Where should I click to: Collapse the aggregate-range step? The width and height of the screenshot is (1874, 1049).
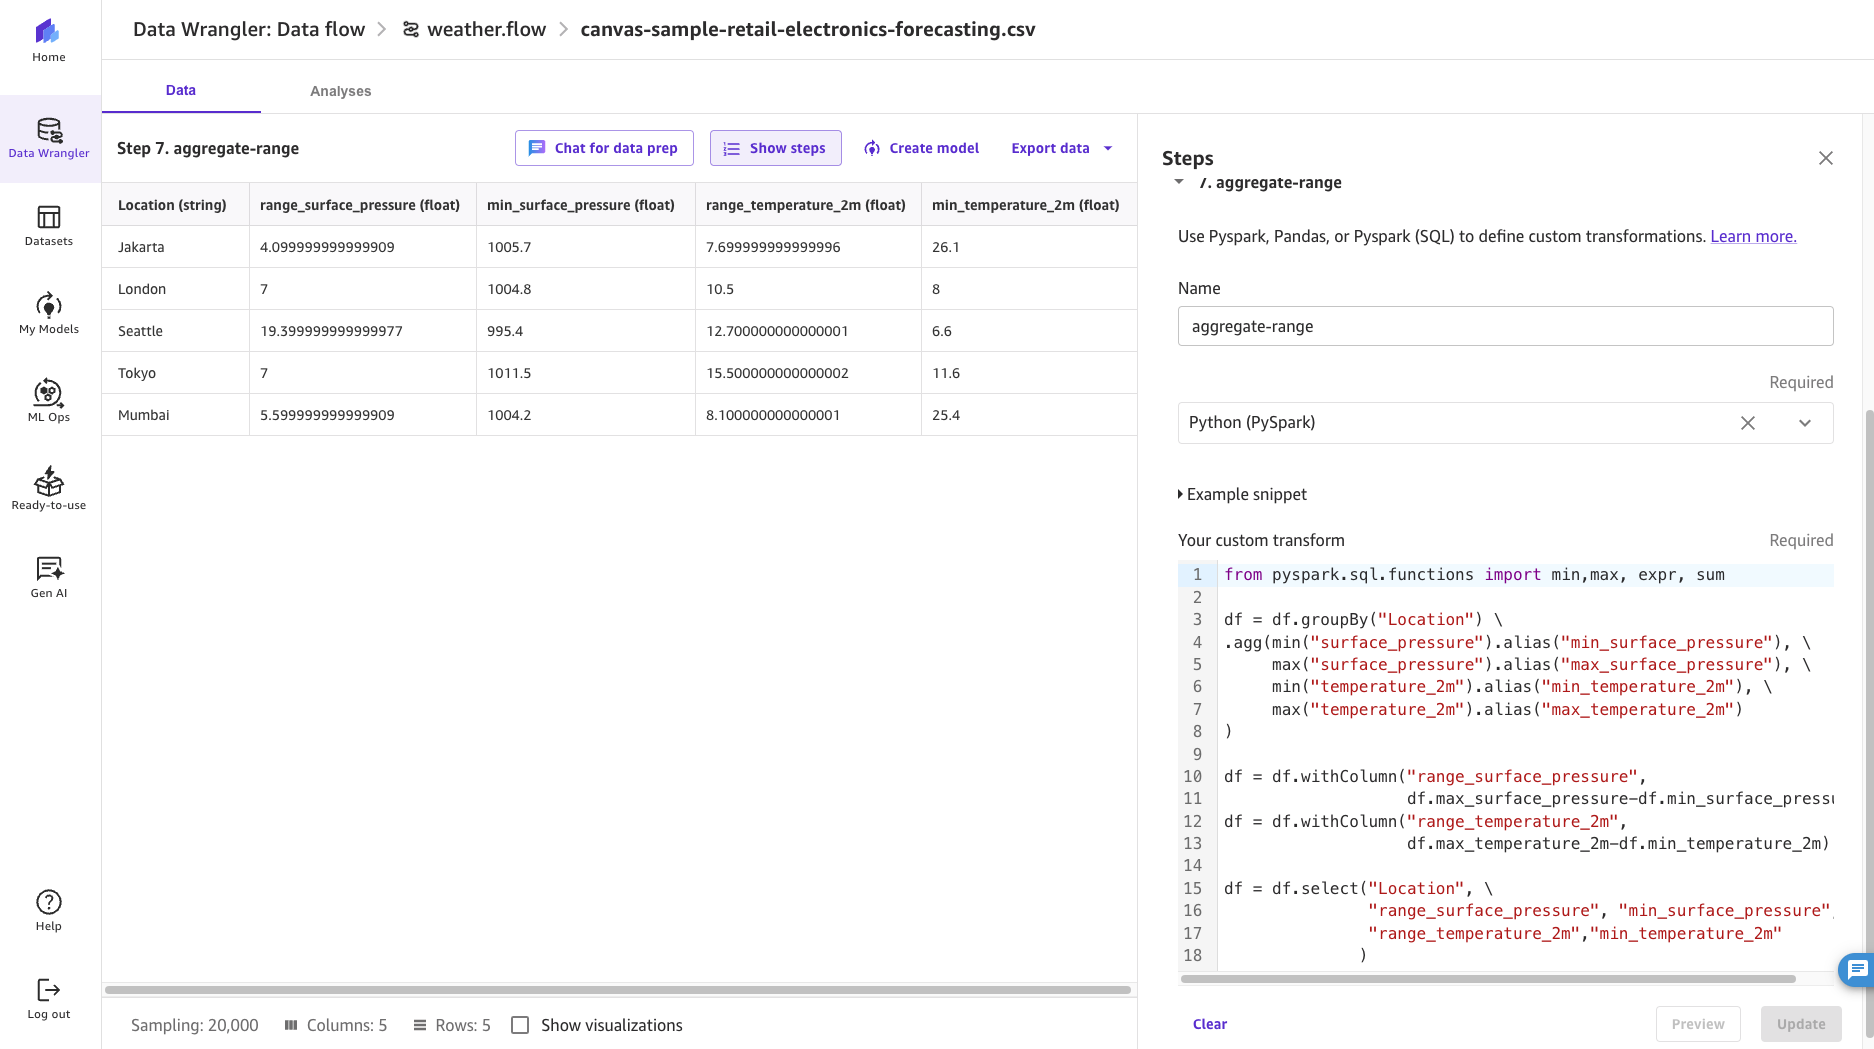[1179, 182]
